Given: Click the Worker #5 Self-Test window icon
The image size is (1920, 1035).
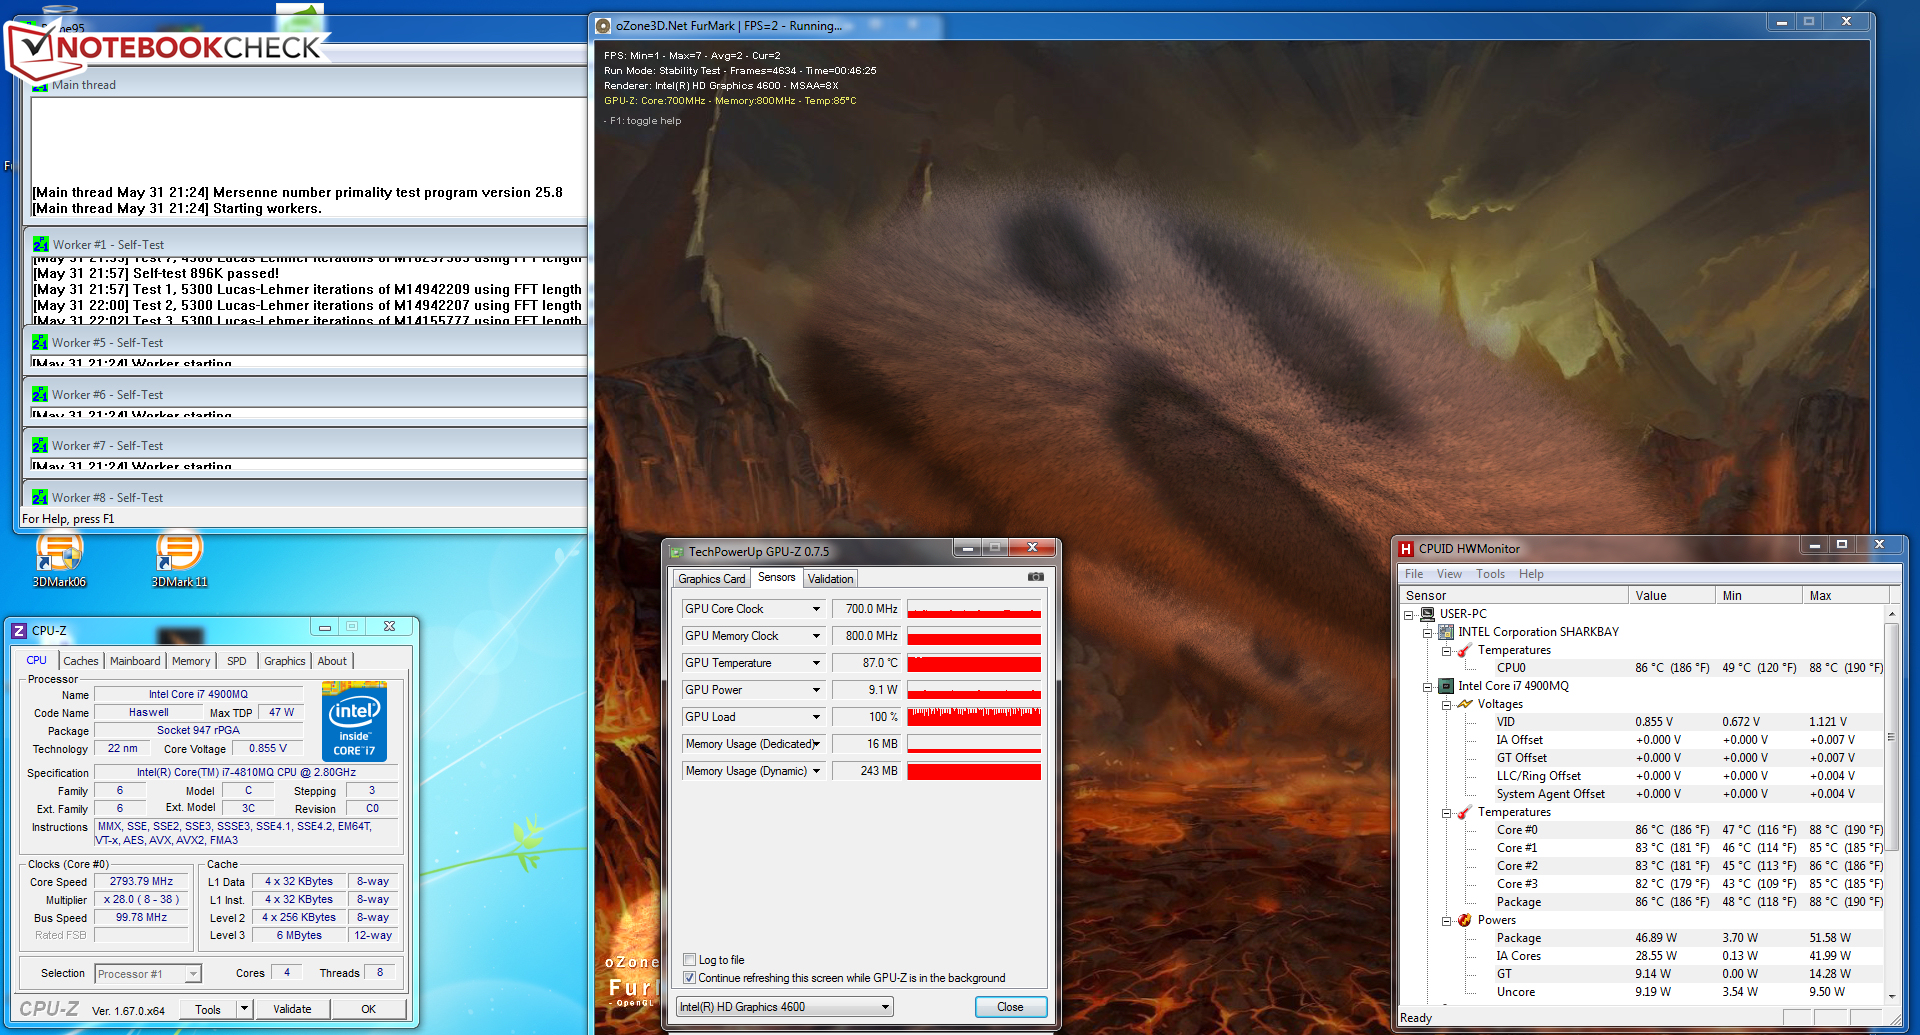Looking at the screenshot, I should [40, 342].
